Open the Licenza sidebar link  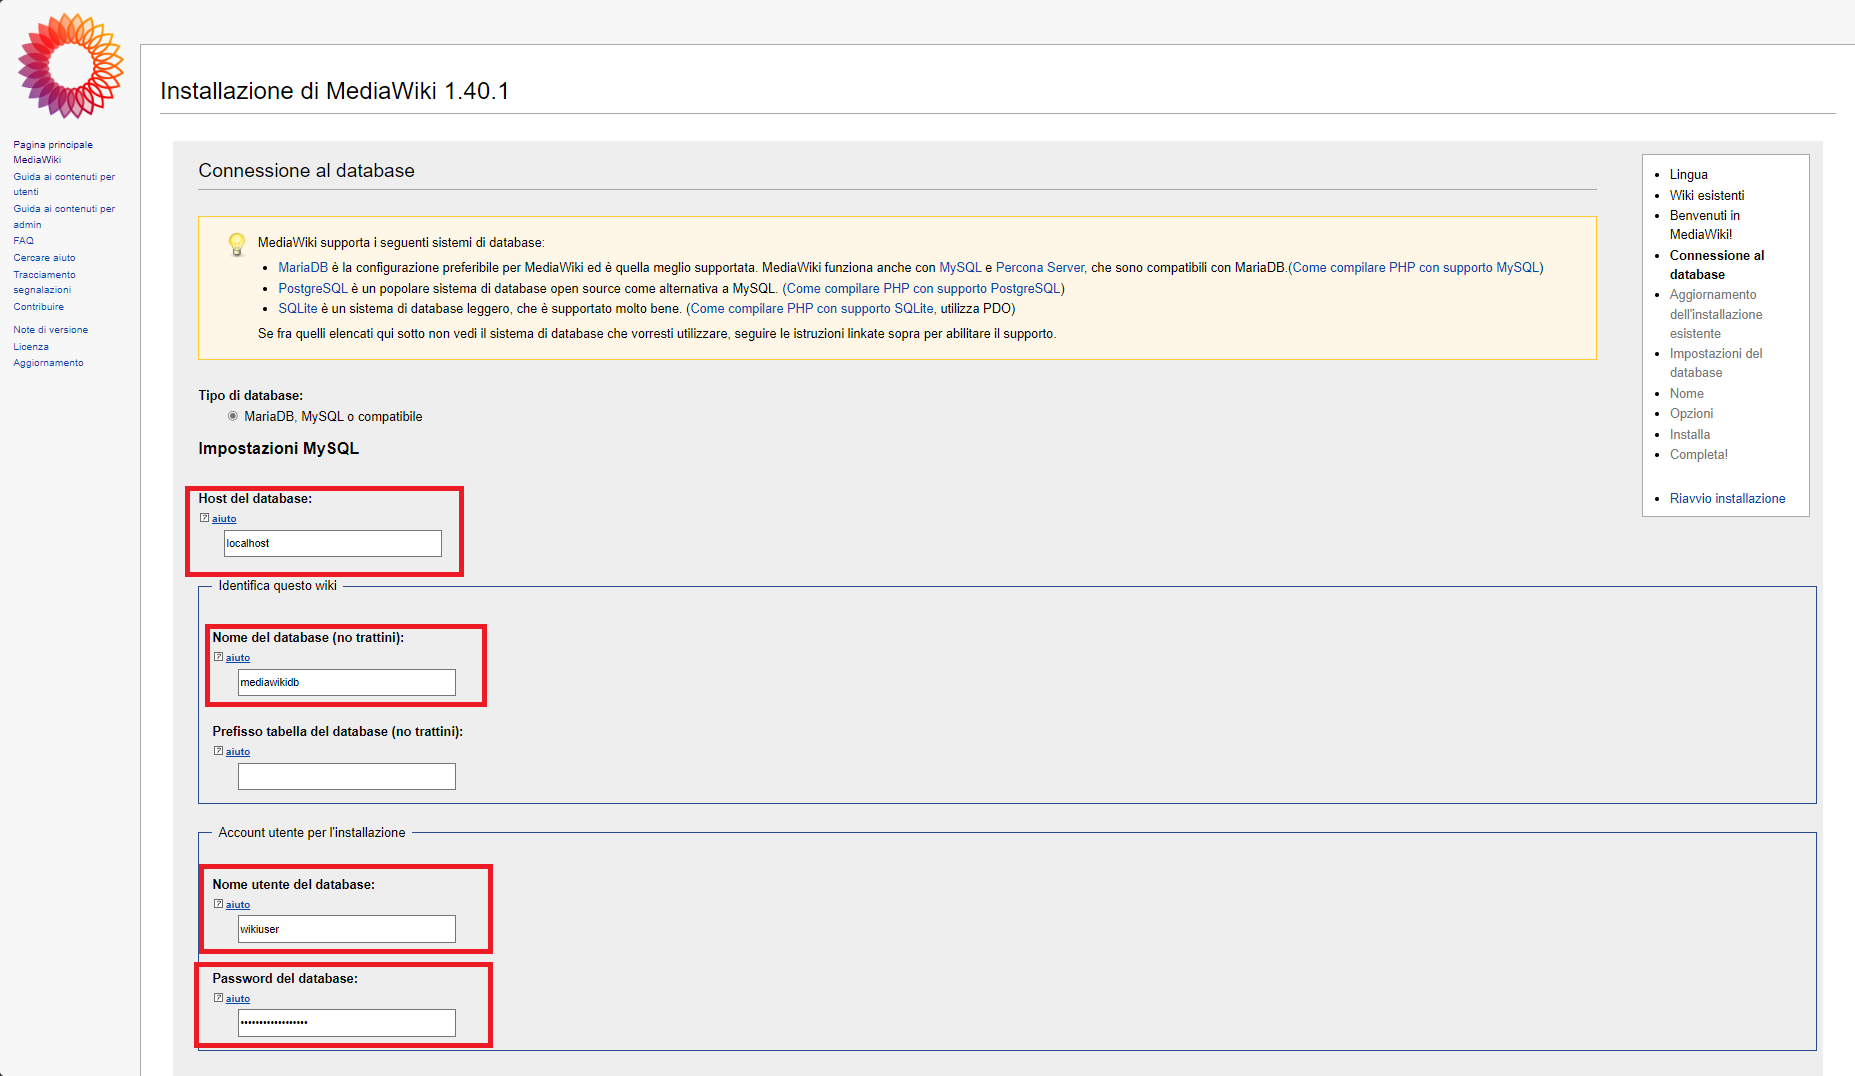pos(31,347)
